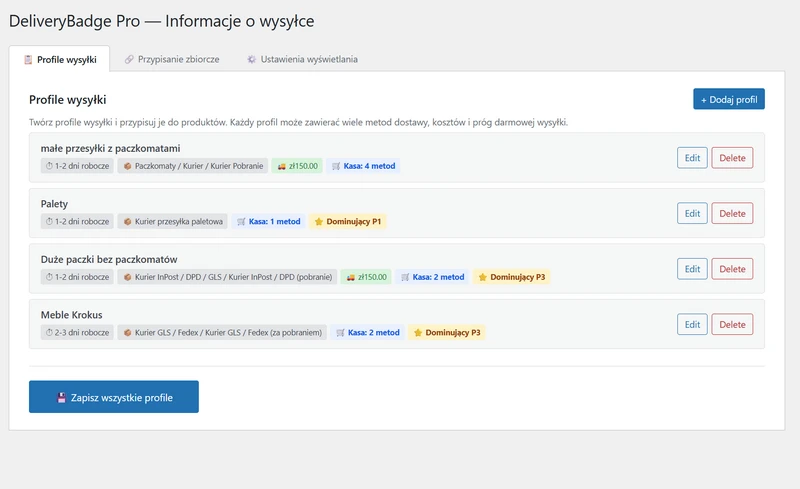This screenshot has width=800, height=489.
Task: Select the Meble Krokus profile name
Action: click(x=71, y=315)
